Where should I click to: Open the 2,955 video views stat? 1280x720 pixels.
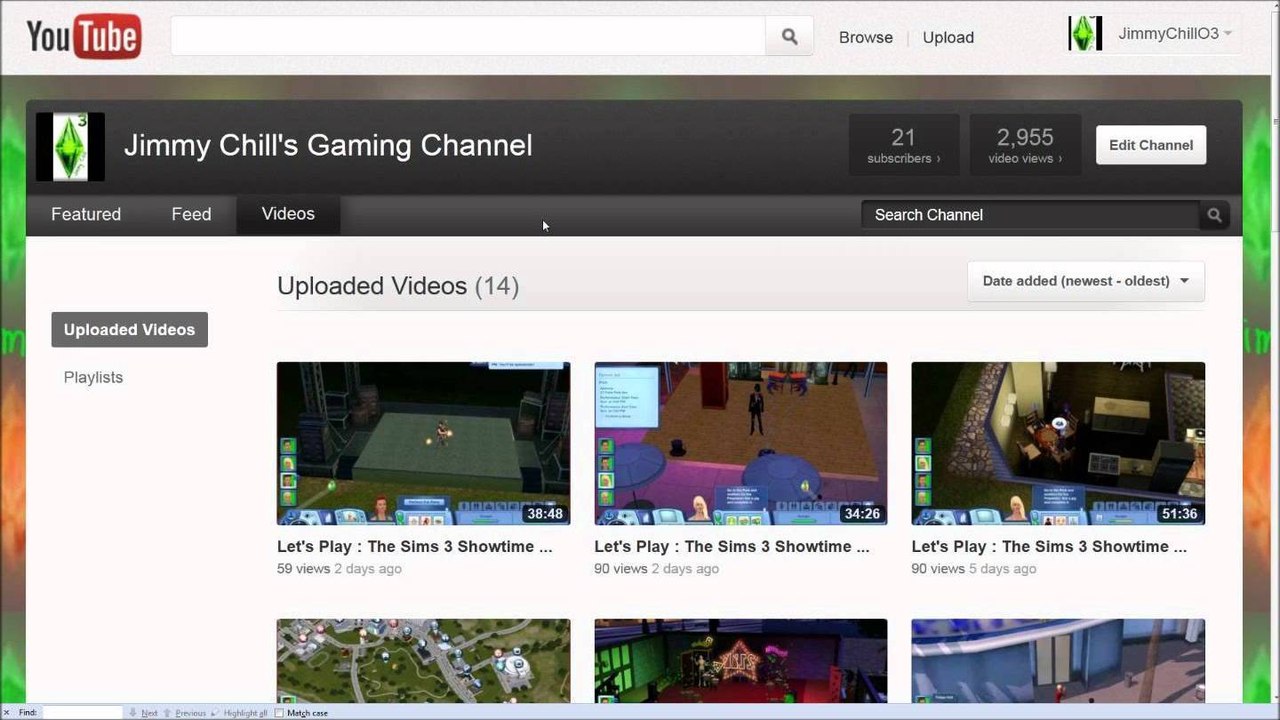click(x=1025, y=145)
